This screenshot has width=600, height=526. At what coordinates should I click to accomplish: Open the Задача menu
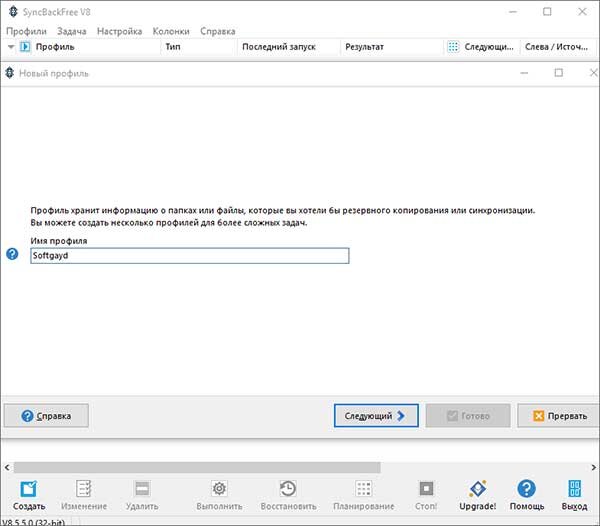pos(72,31)
